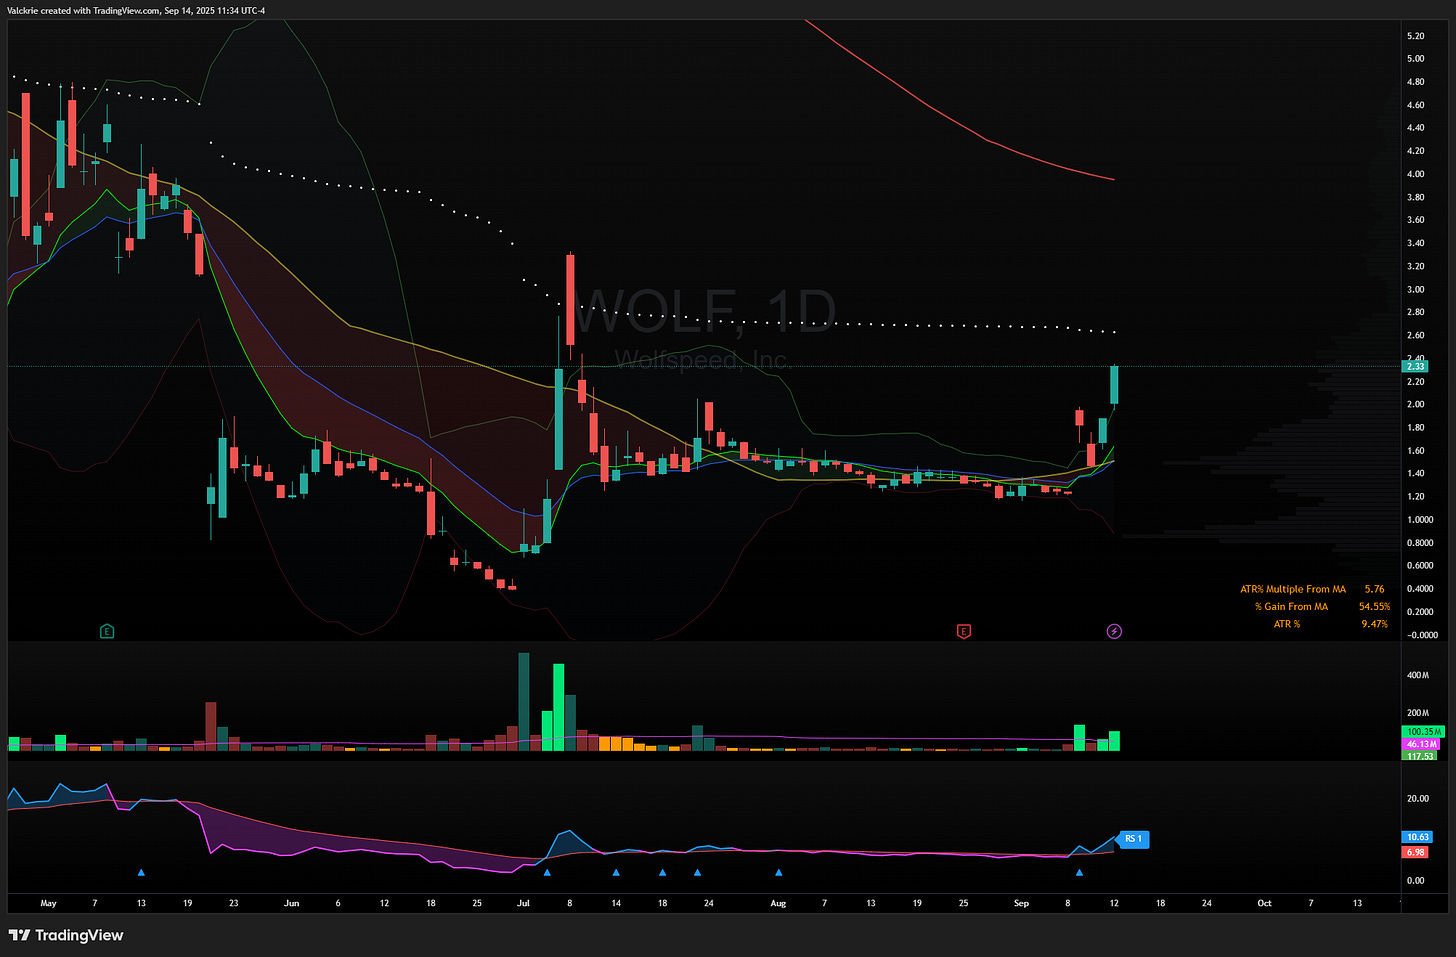Click the blue RS value label 10.63

(x=1418, y=837)
